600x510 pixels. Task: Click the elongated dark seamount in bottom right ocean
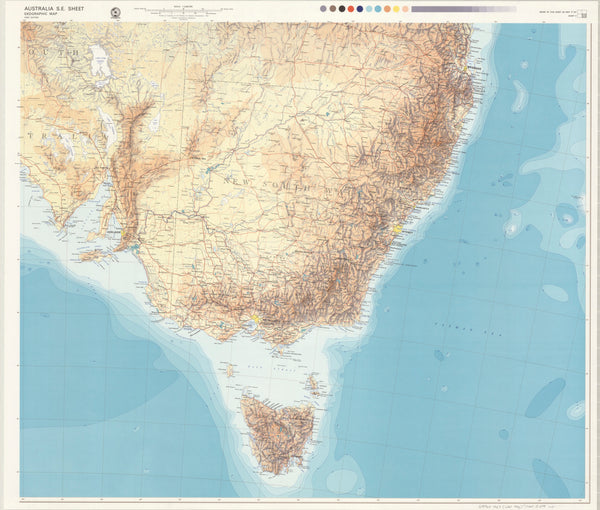pyautogui.click(x=544, y=397)
